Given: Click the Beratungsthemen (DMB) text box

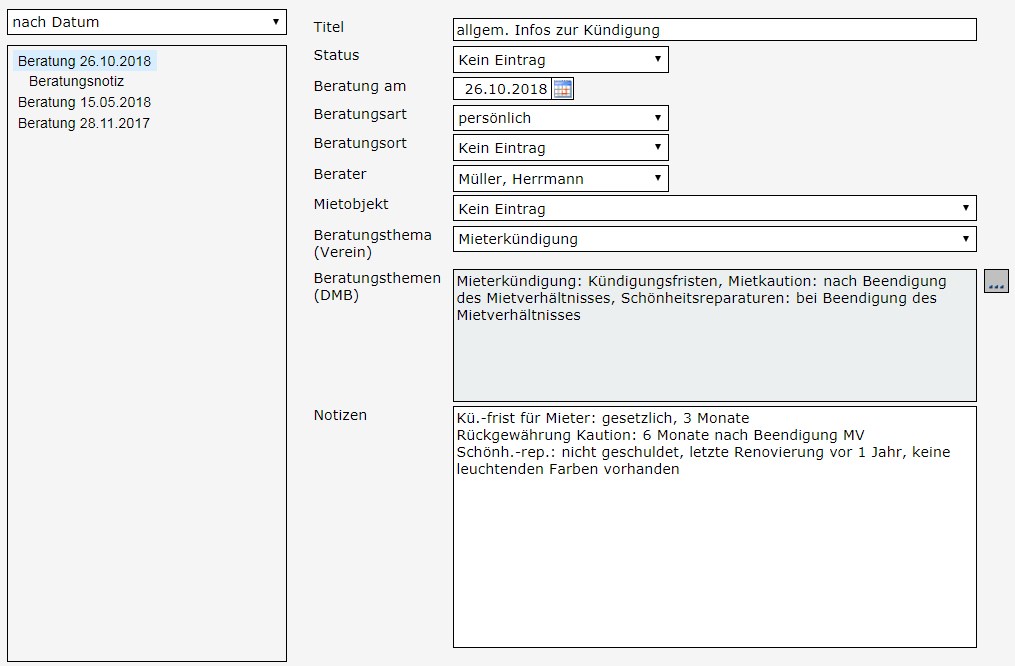Looking at the screenshot, I should pos(715,335).
